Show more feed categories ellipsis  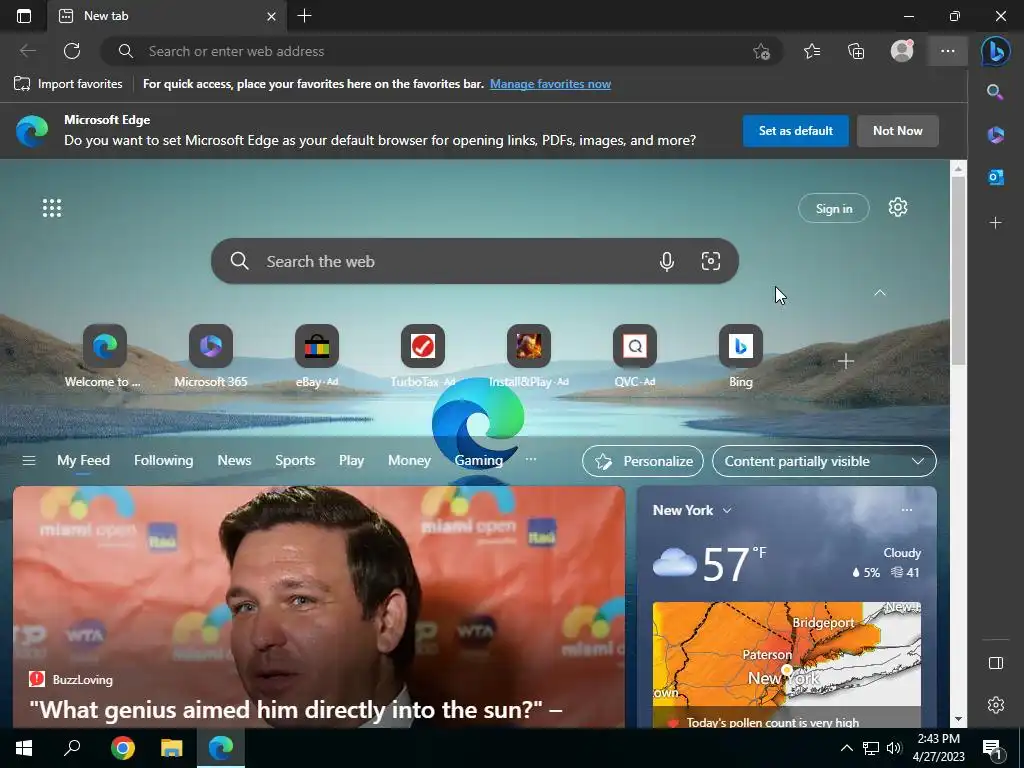tap(531, 459)
